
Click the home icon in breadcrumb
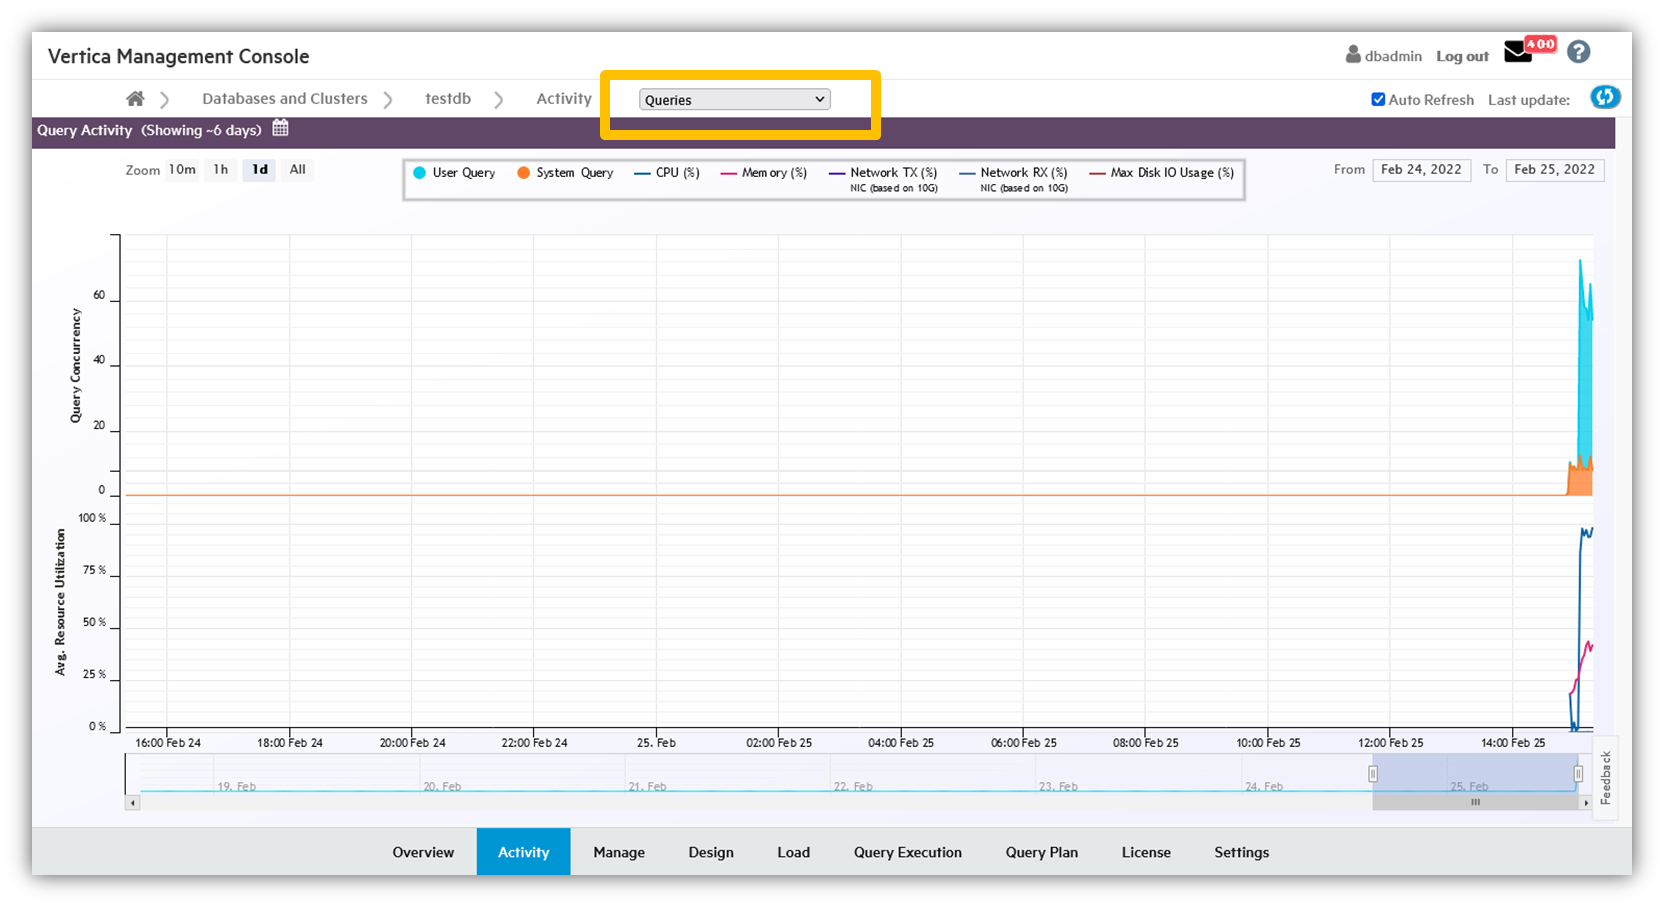pos(135,98)
